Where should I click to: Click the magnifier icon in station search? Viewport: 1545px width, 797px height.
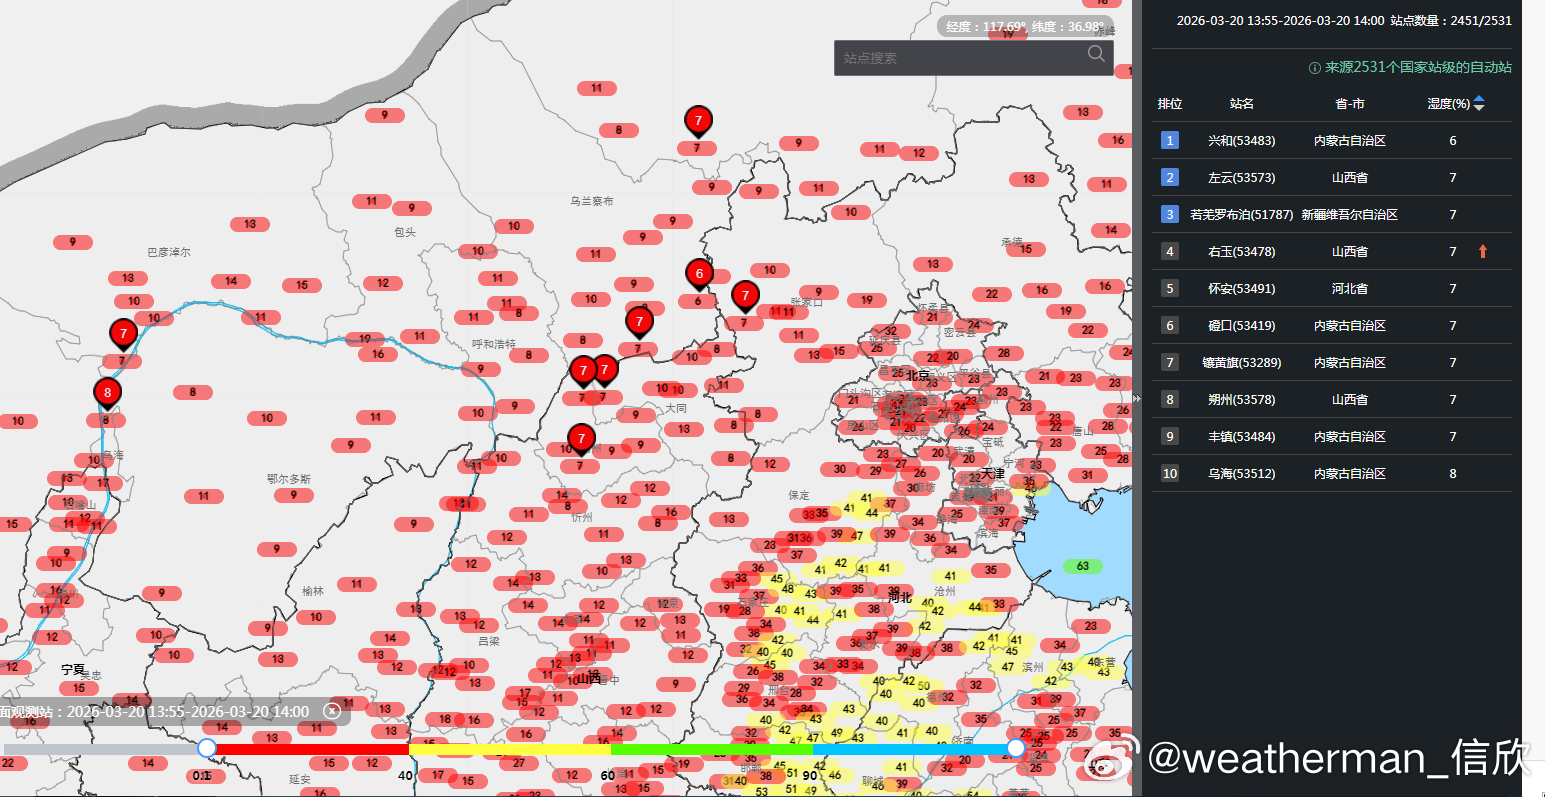[x=1096, y=54]
